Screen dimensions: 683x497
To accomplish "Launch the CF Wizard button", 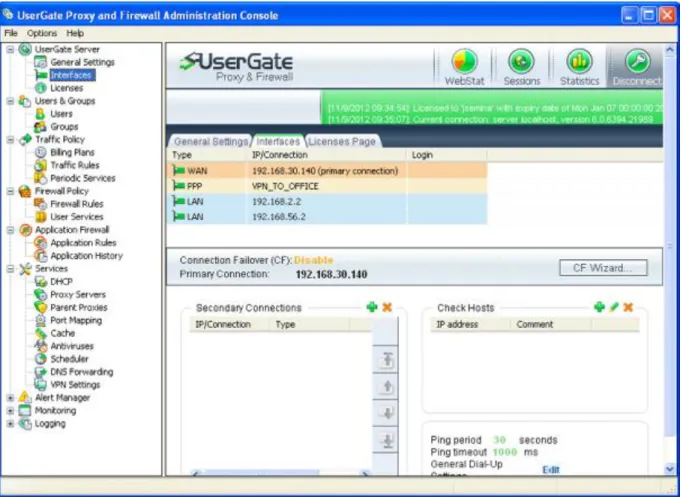I will point(603,268).
